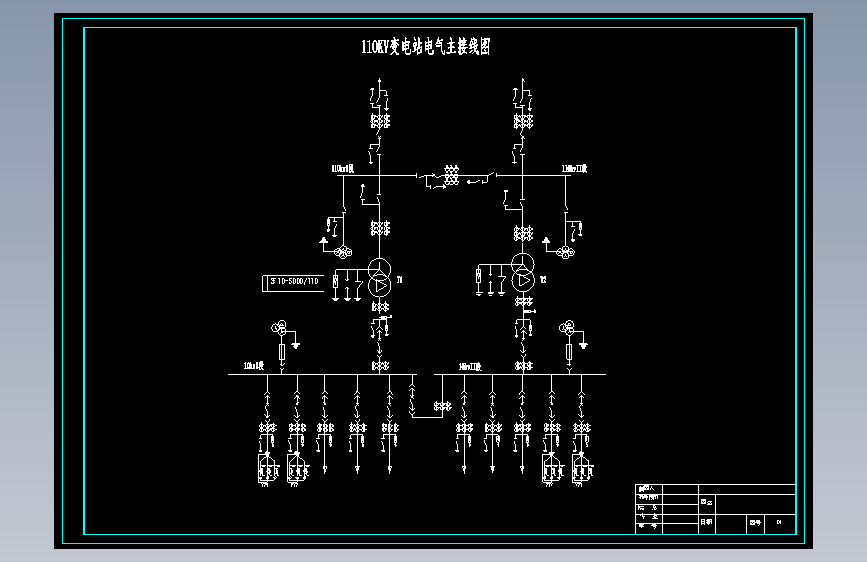Screen dimensions: 867x562
Task: Click the T2 transformer symbol
Action: (x=523, y=273)
